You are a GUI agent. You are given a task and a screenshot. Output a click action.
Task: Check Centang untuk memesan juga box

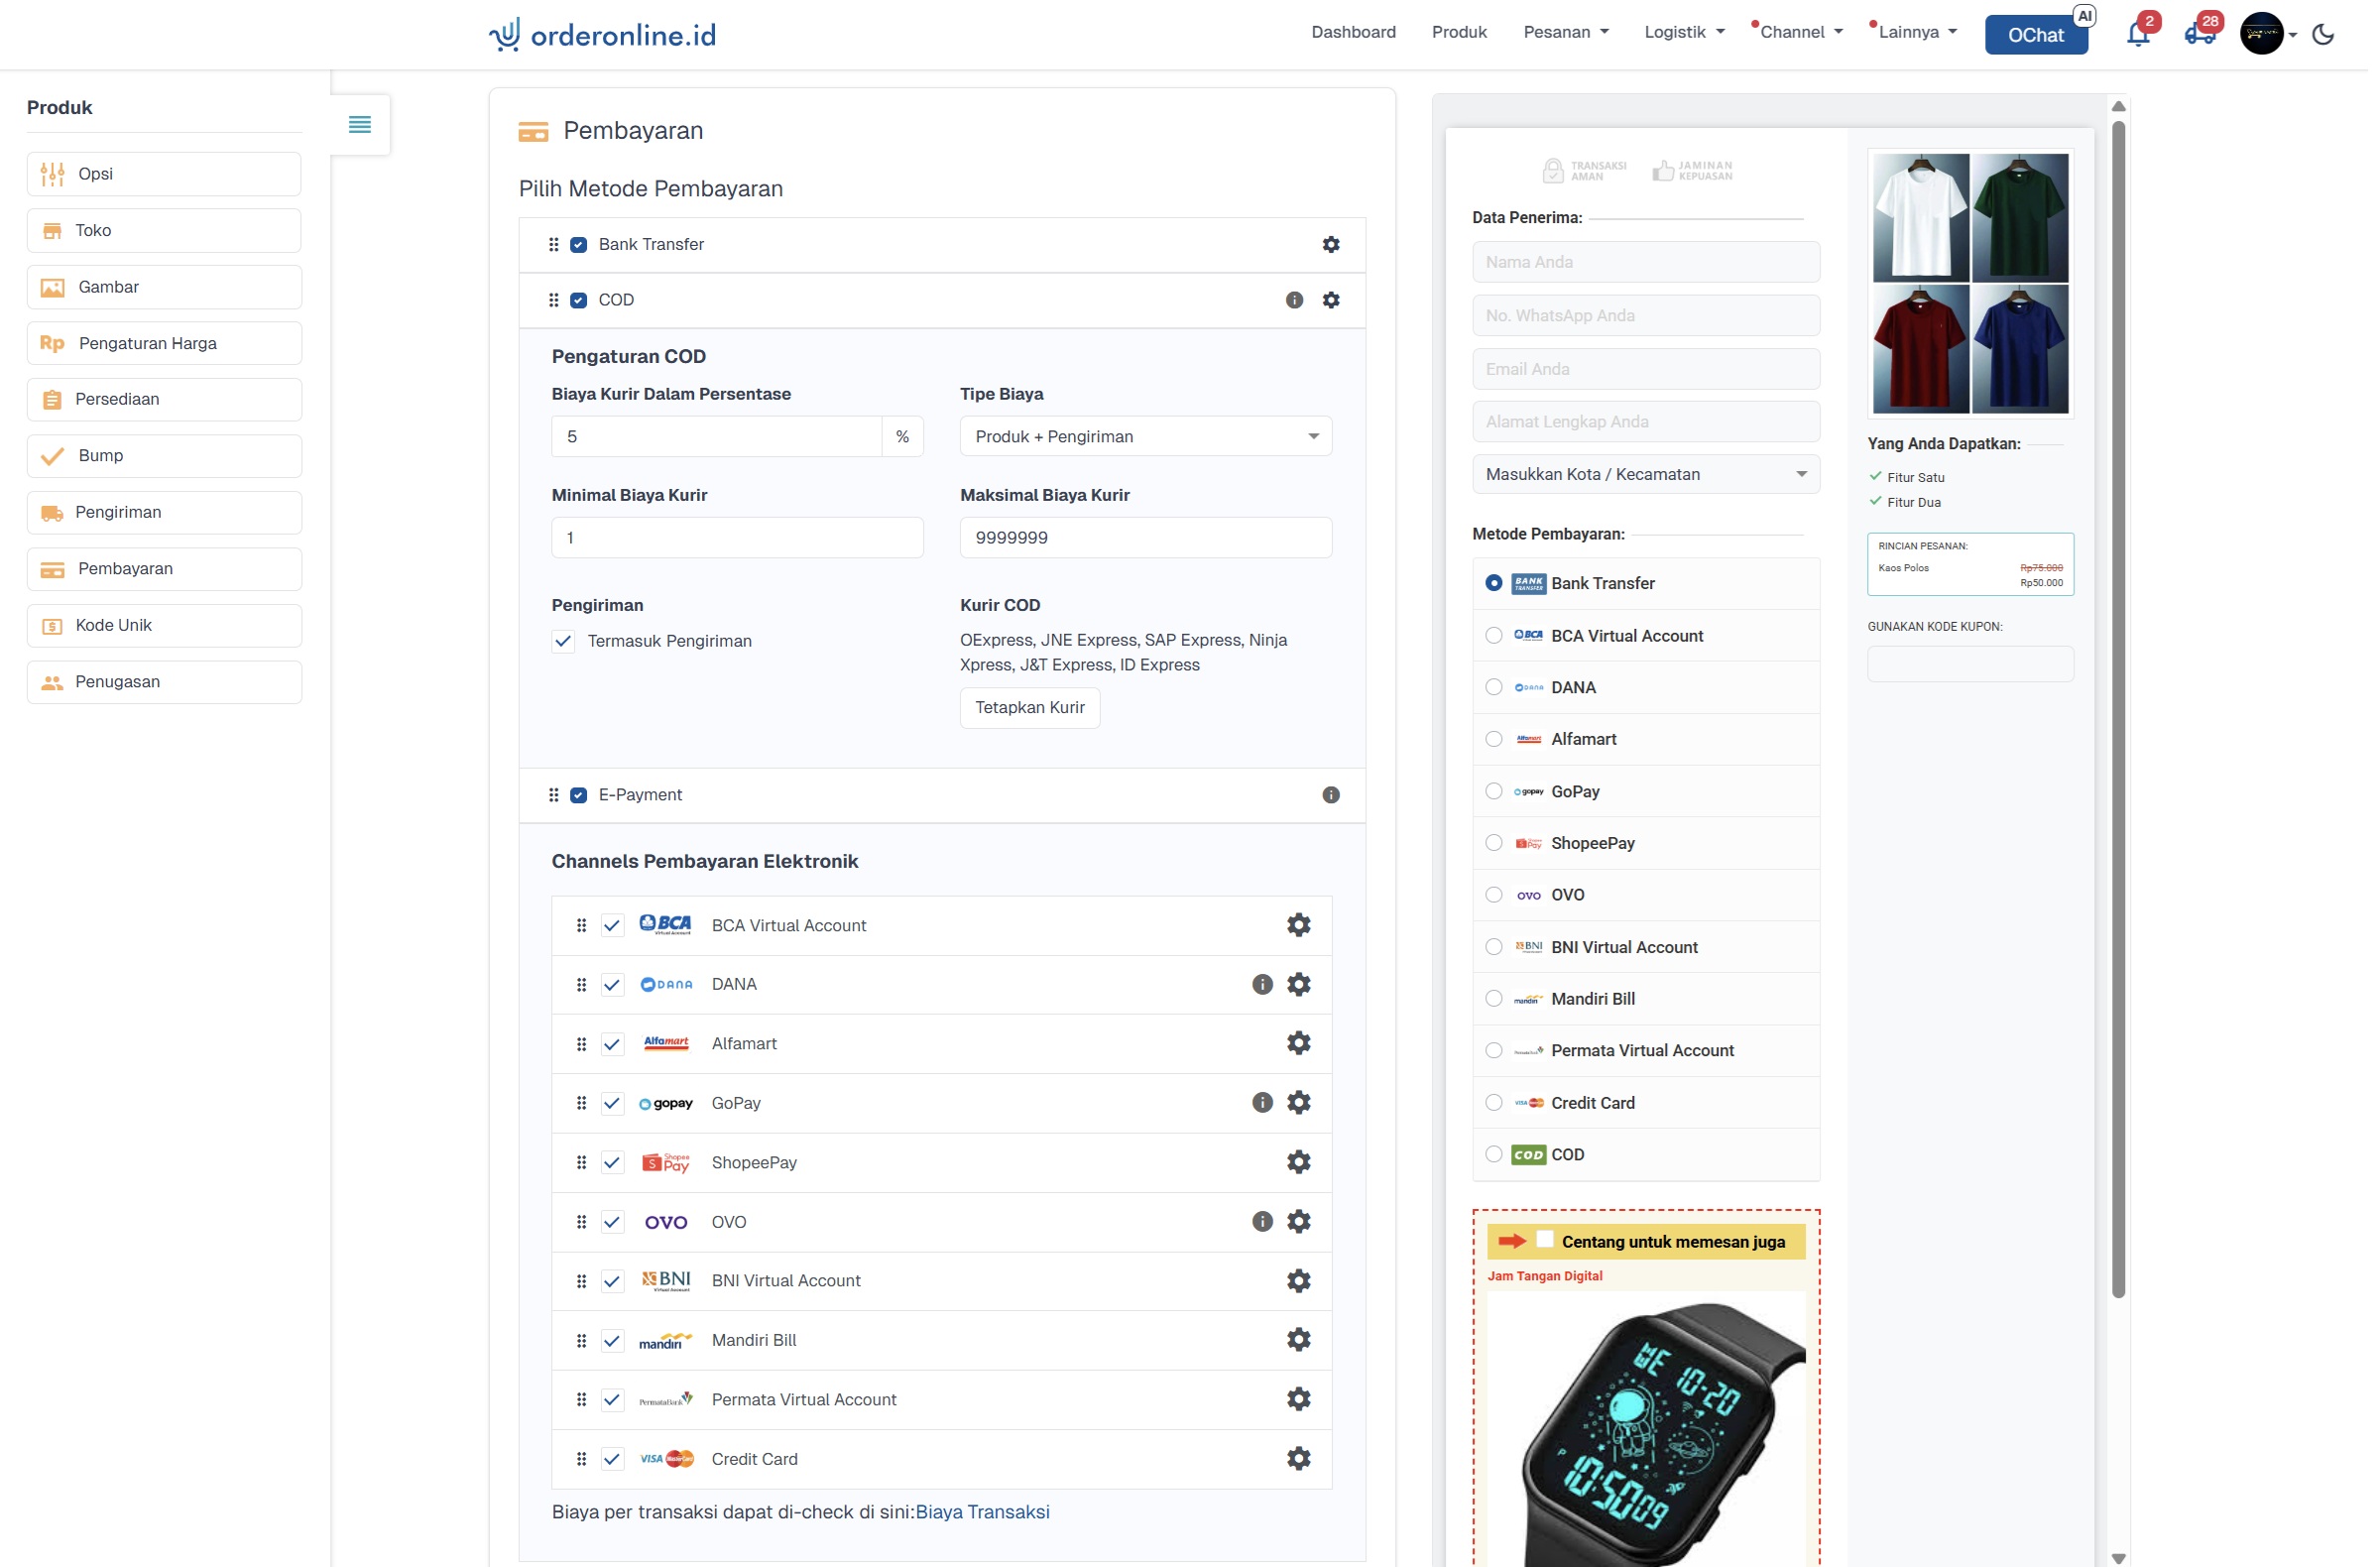click(x=1552, y=1245)
